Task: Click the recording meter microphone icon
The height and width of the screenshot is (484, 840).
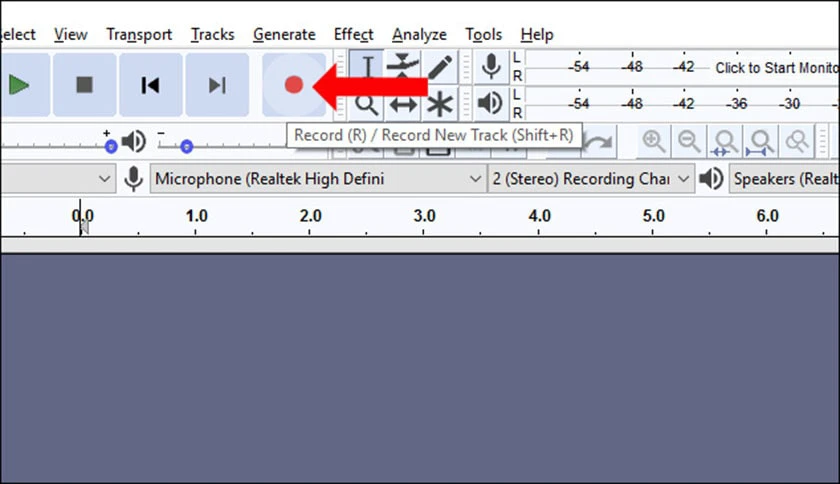Action: pyautogui.click(x=491, y=67)
